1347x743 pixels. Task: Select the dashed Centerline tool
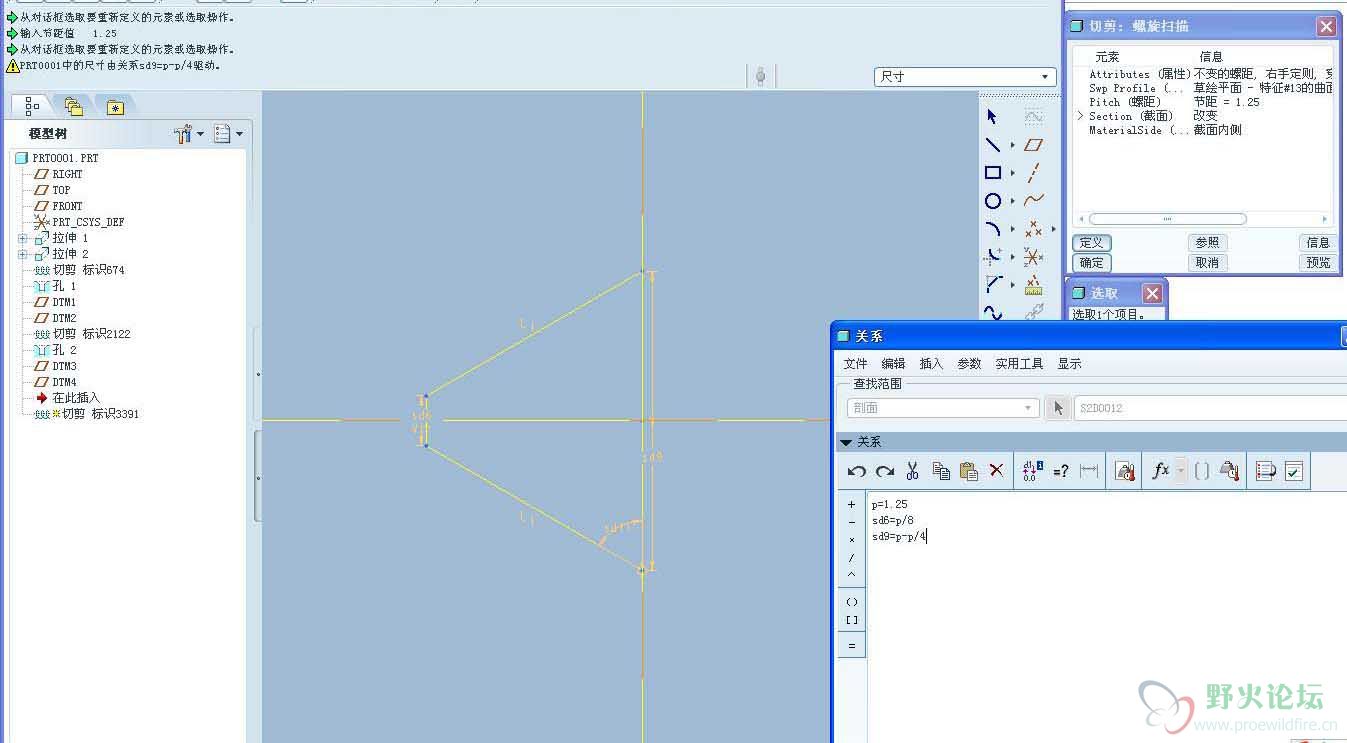pos(1034,173)
